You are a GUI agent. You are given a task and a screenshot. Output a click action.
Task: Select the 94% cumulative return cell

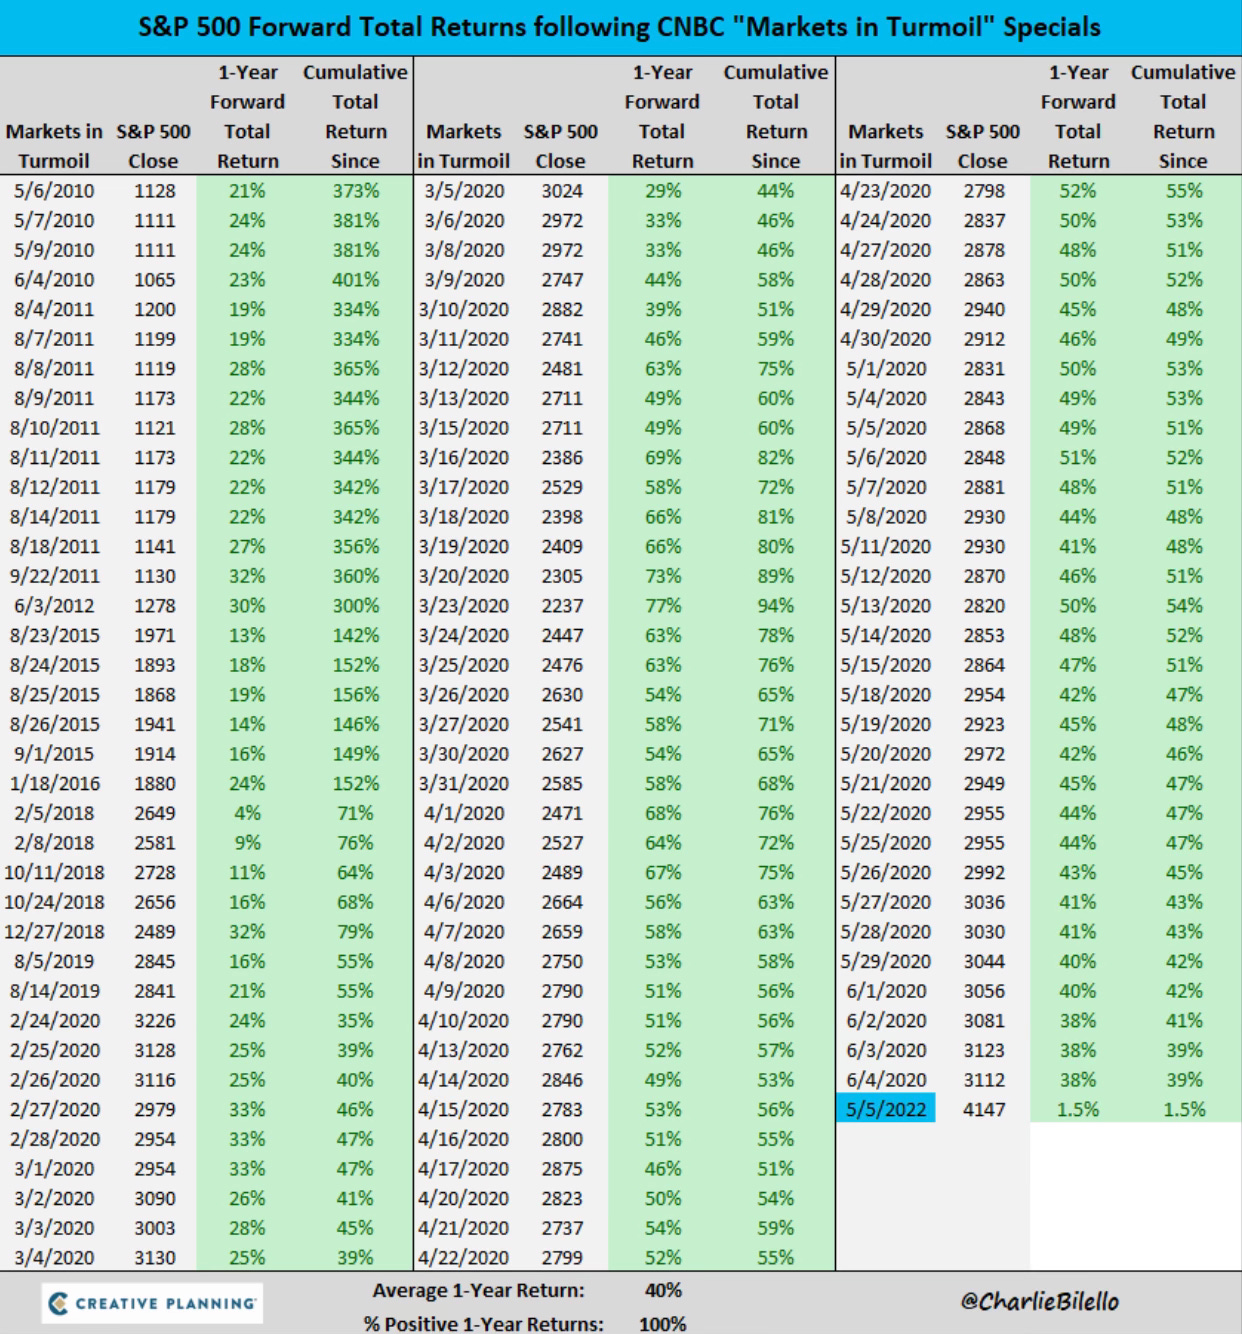point(776,606)
